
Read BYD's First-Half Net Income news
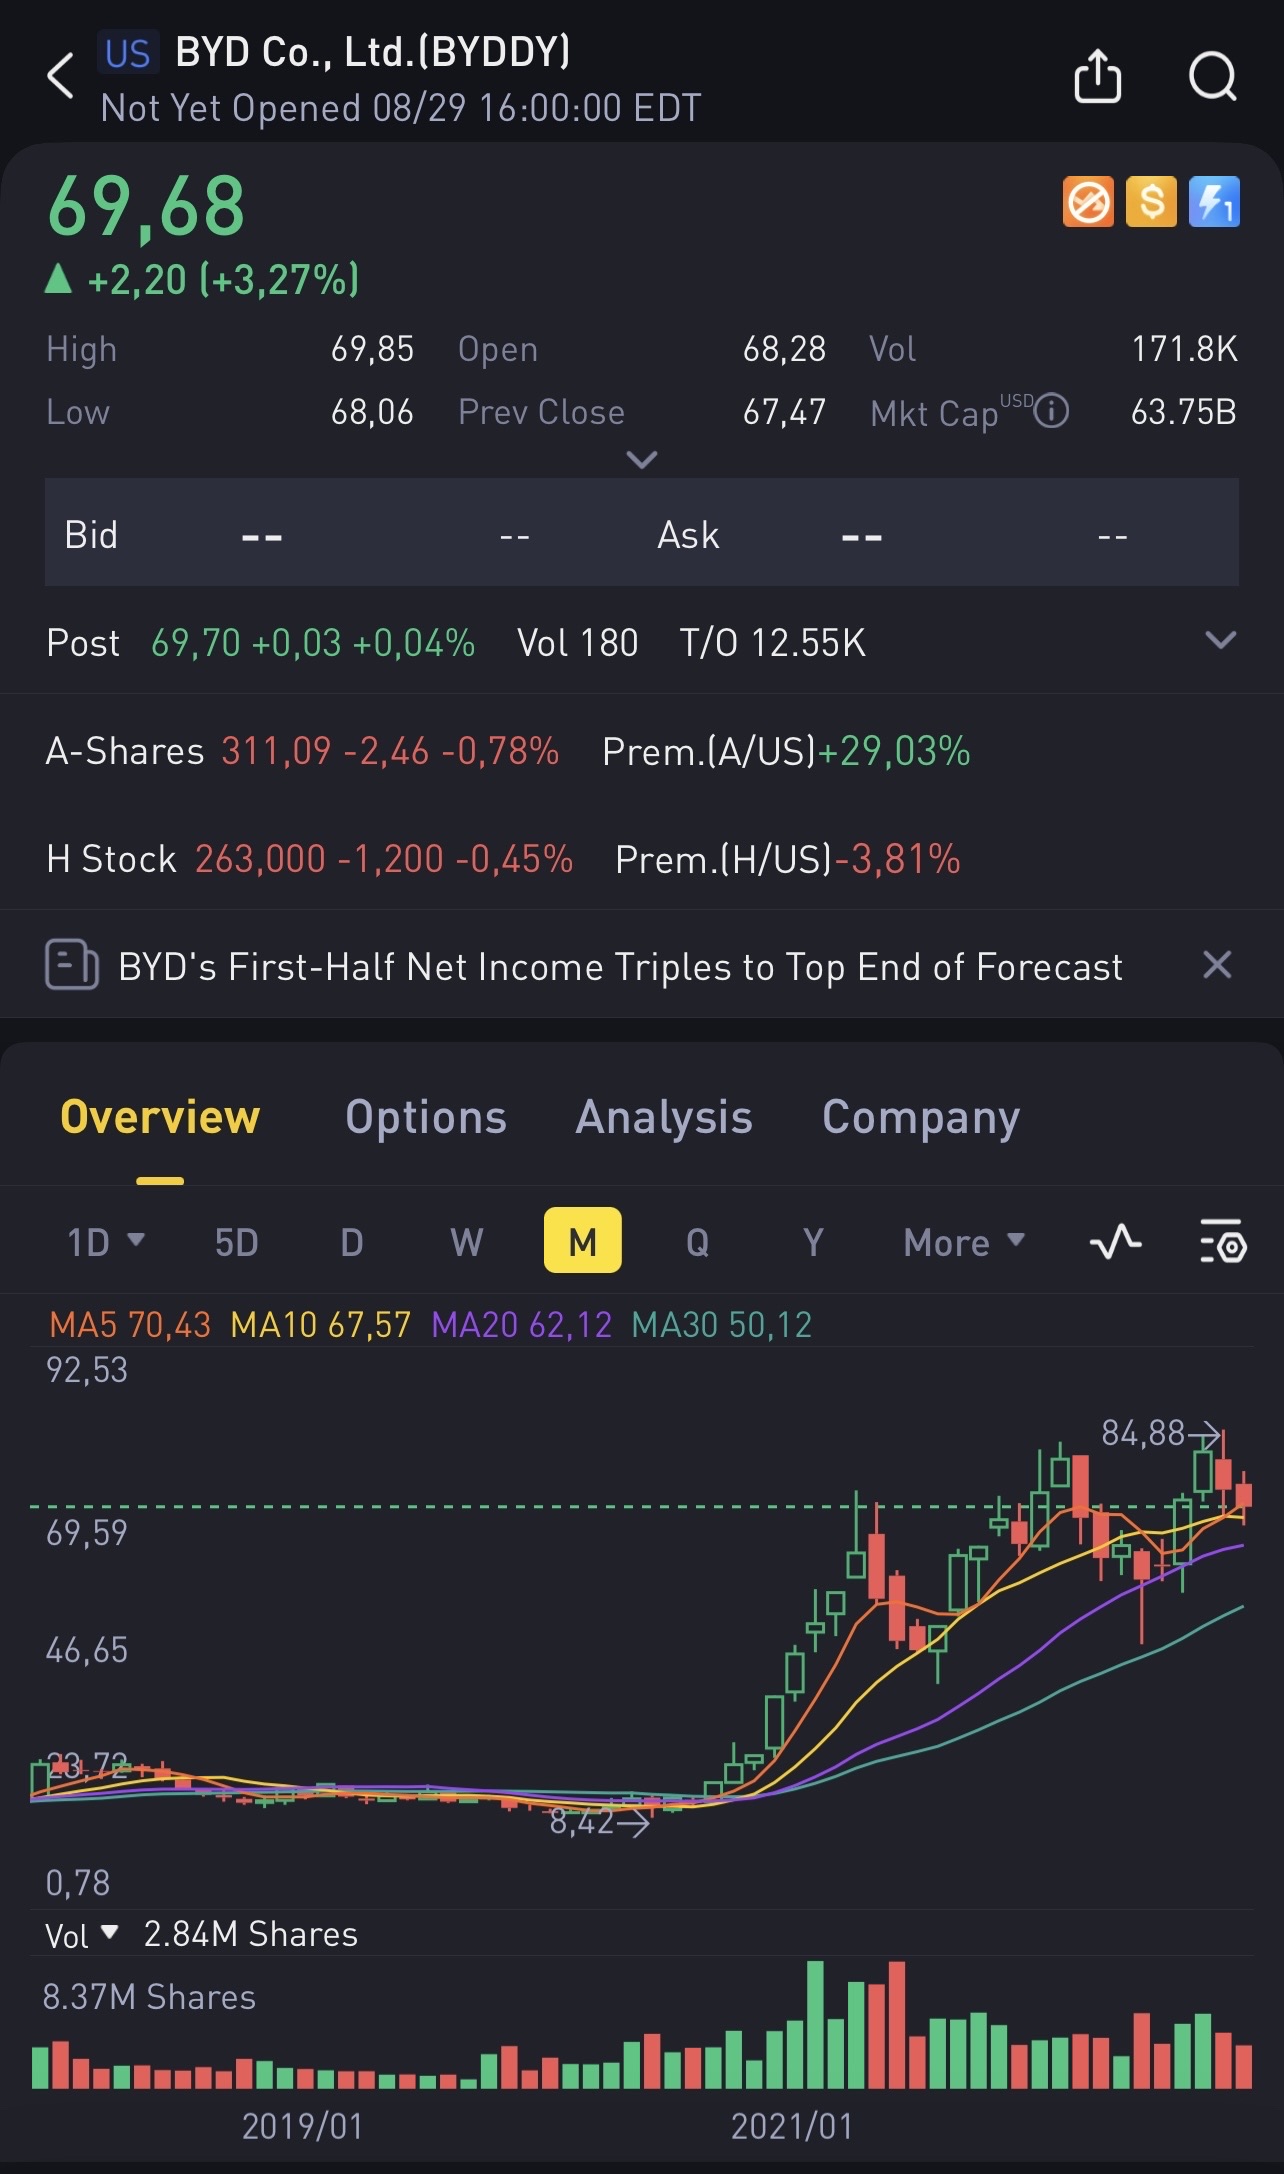coord(620,966)
